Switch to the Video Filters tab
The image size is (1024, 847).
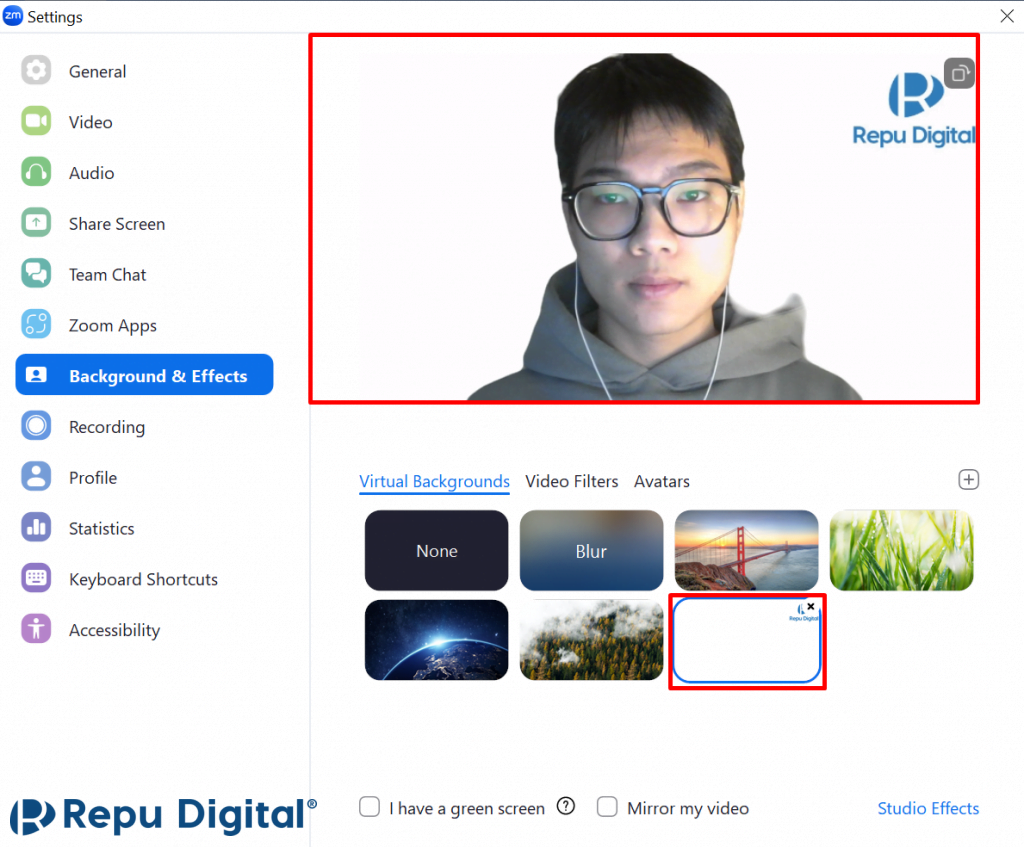(572, 482)
